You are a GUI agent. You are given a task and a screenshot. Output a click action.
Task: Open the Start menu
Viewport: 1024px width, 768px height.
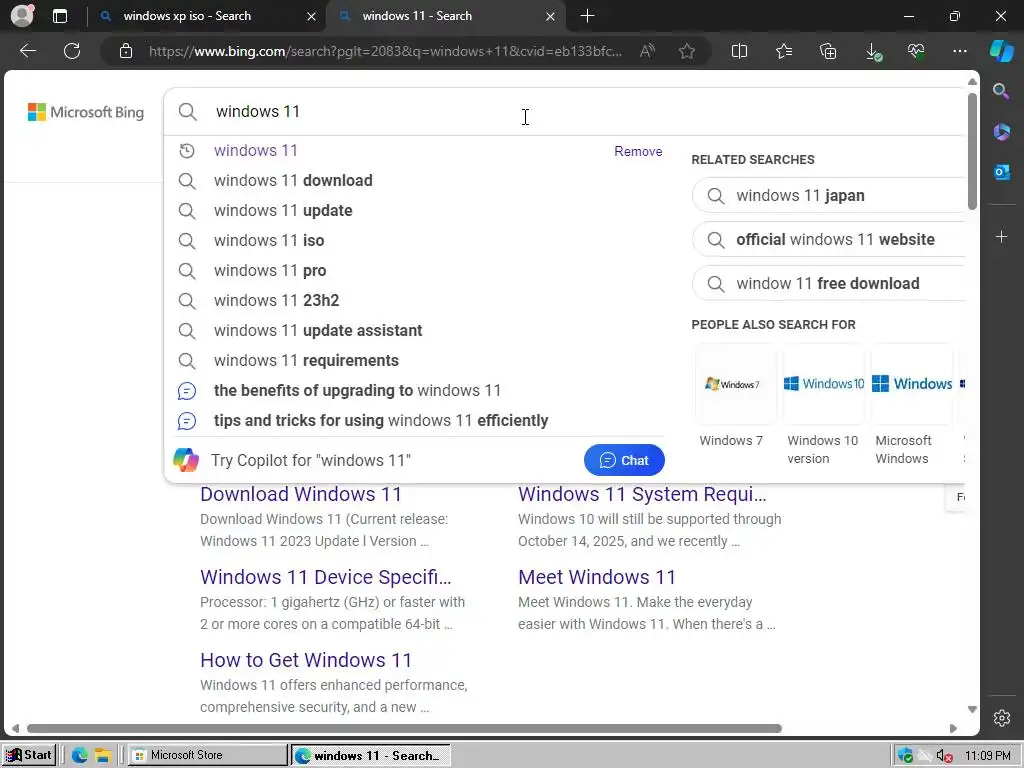tap(29, 755)
